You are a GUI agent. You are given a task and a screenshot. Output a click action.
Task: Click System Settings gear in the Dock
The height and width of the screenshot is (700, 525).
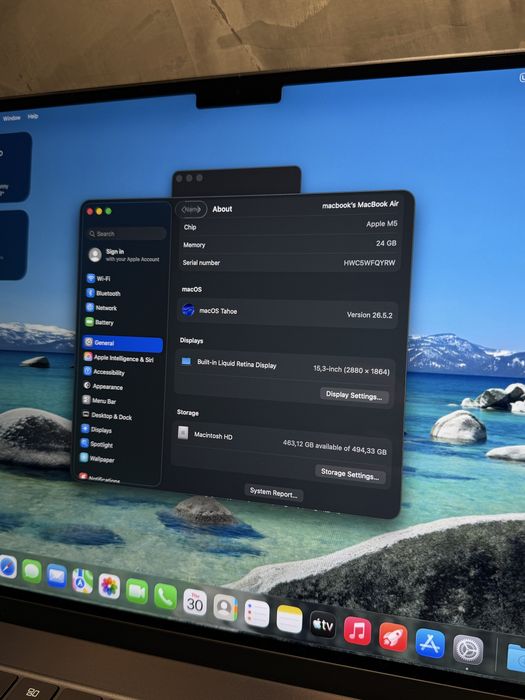pos(468,650)
